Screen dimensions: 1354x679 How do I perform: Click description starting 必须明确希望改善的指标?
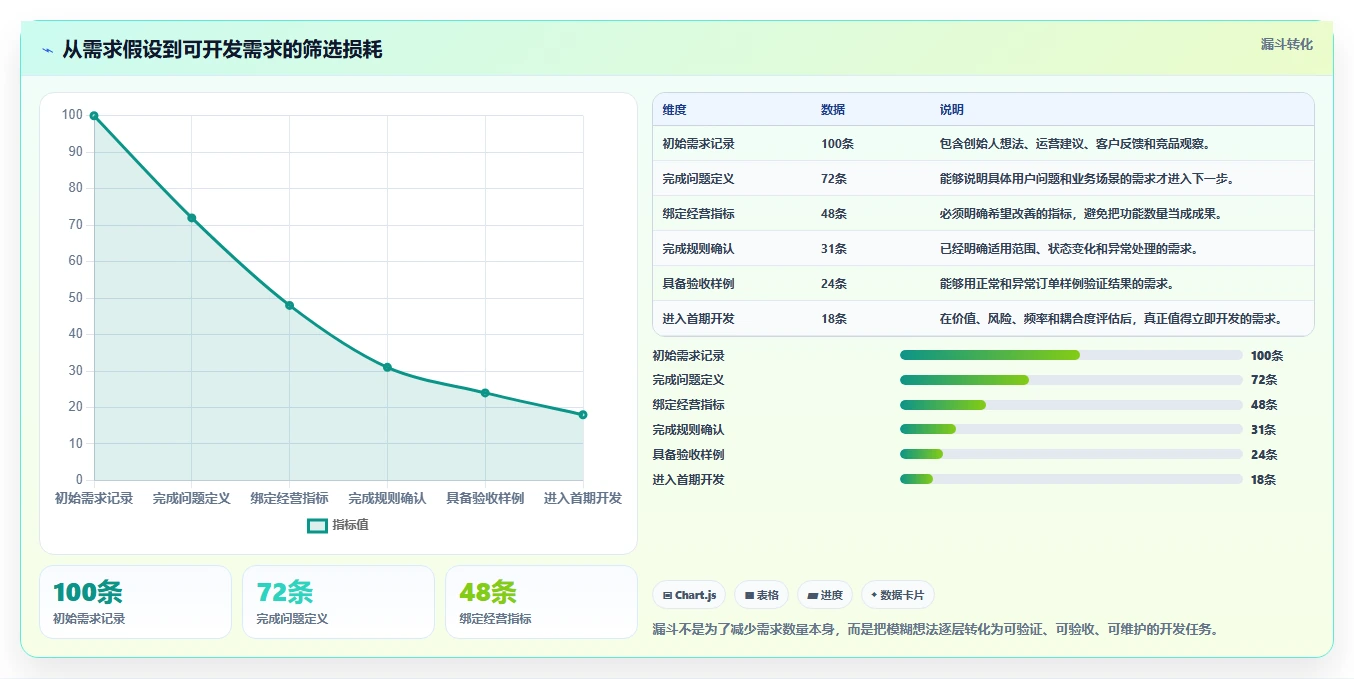click(1083, 214)
